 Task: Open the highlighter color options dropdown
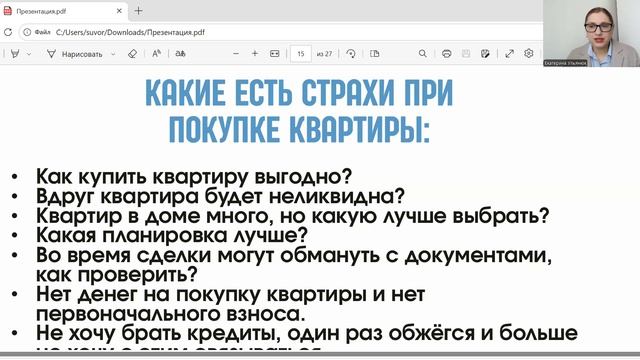point(29,54)
